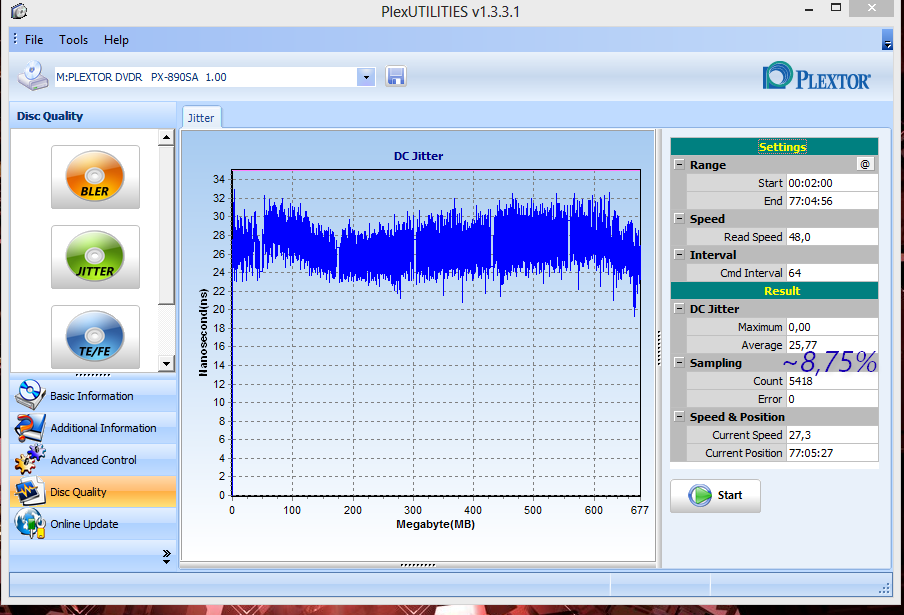Click the Settings header

point(774,146)
